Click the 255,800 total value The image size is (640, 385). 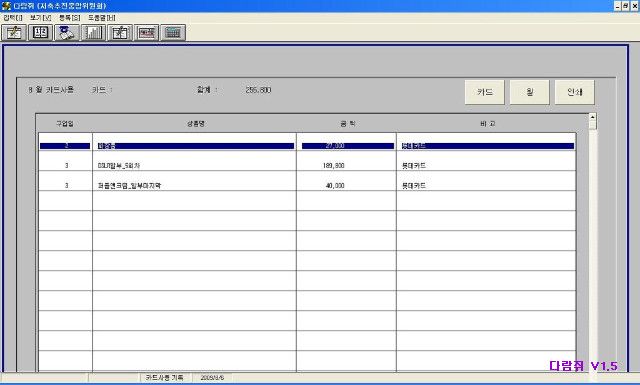258,90
